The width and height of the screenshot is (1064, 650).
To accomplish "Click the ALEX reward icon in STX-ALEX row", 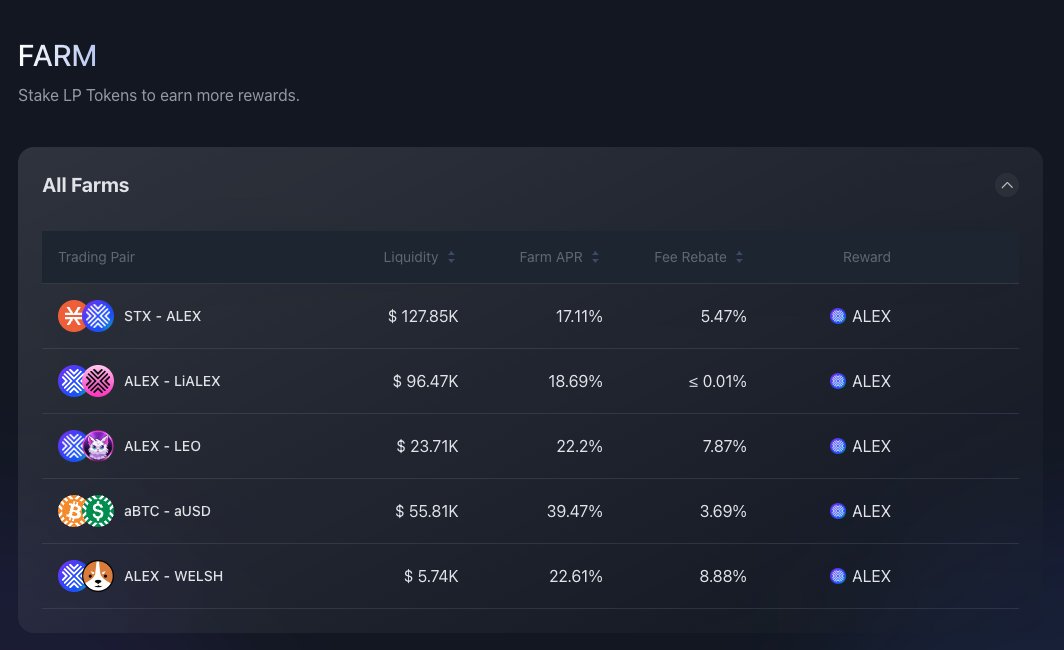I will coord(838,316).
